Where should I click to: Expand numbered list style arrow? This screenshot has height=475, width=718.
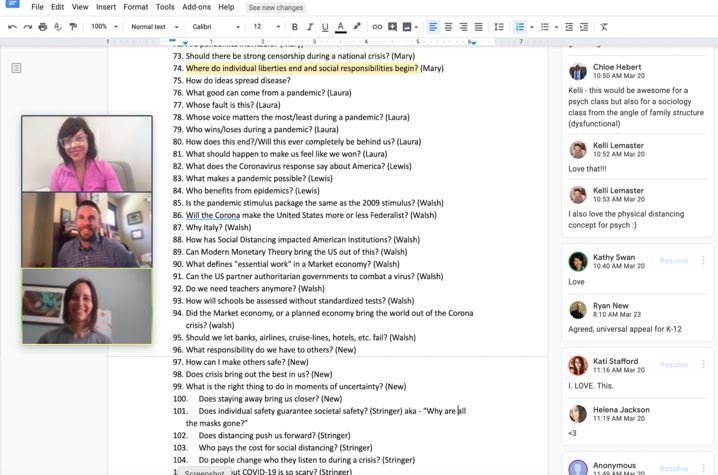(x=532, y=27)
